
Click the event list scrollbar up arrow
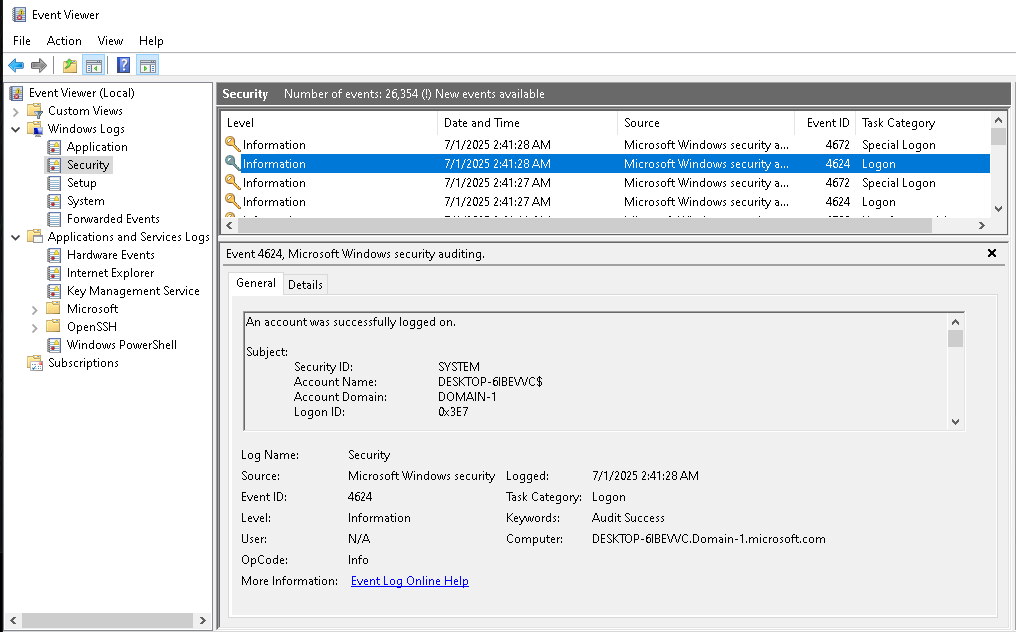[x=998, y=121]
